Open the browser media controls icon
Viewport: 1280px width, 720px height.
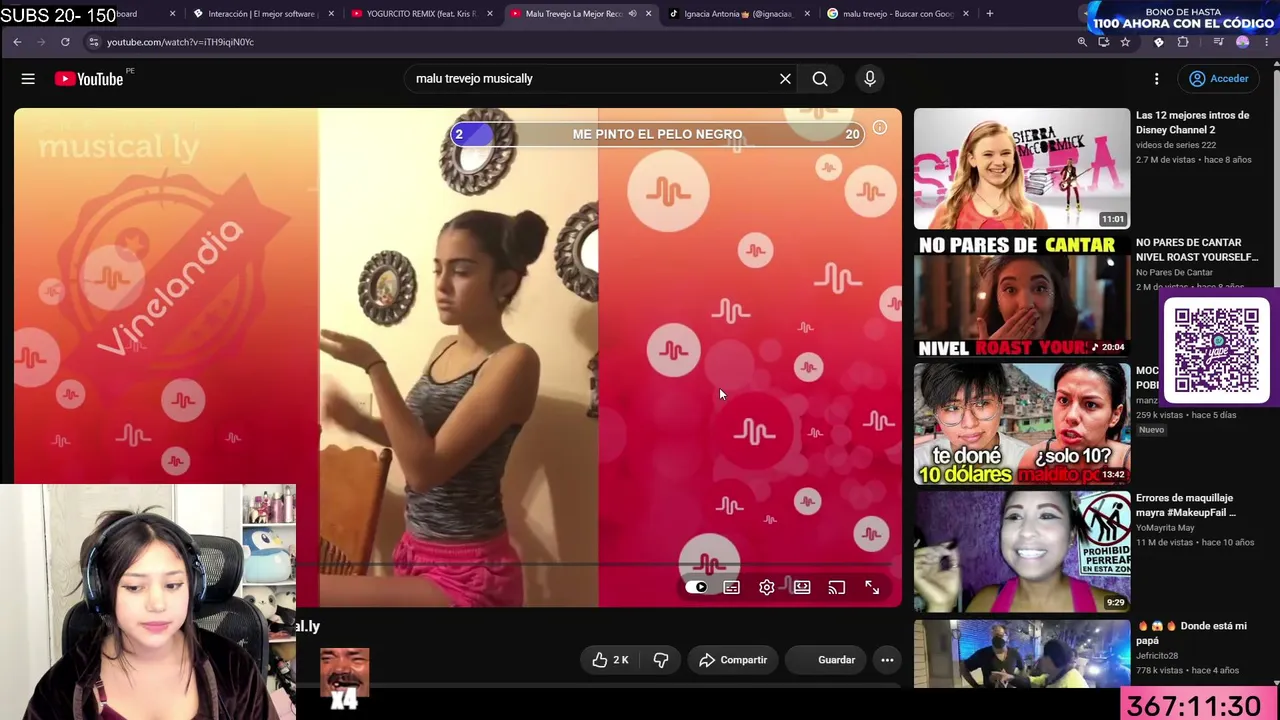point(1218,42)
